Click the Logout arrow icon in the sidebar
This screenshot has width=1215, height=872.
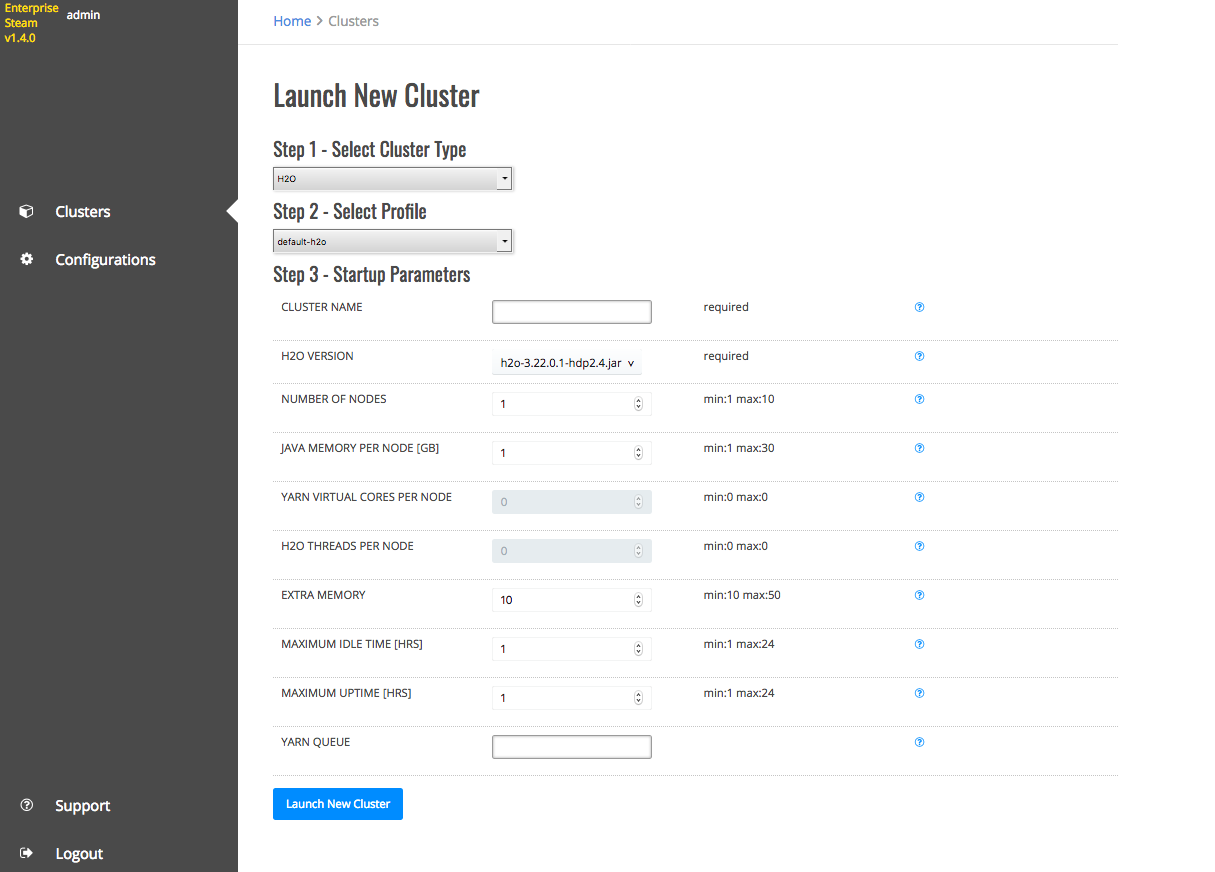click(x=27, y=853)
